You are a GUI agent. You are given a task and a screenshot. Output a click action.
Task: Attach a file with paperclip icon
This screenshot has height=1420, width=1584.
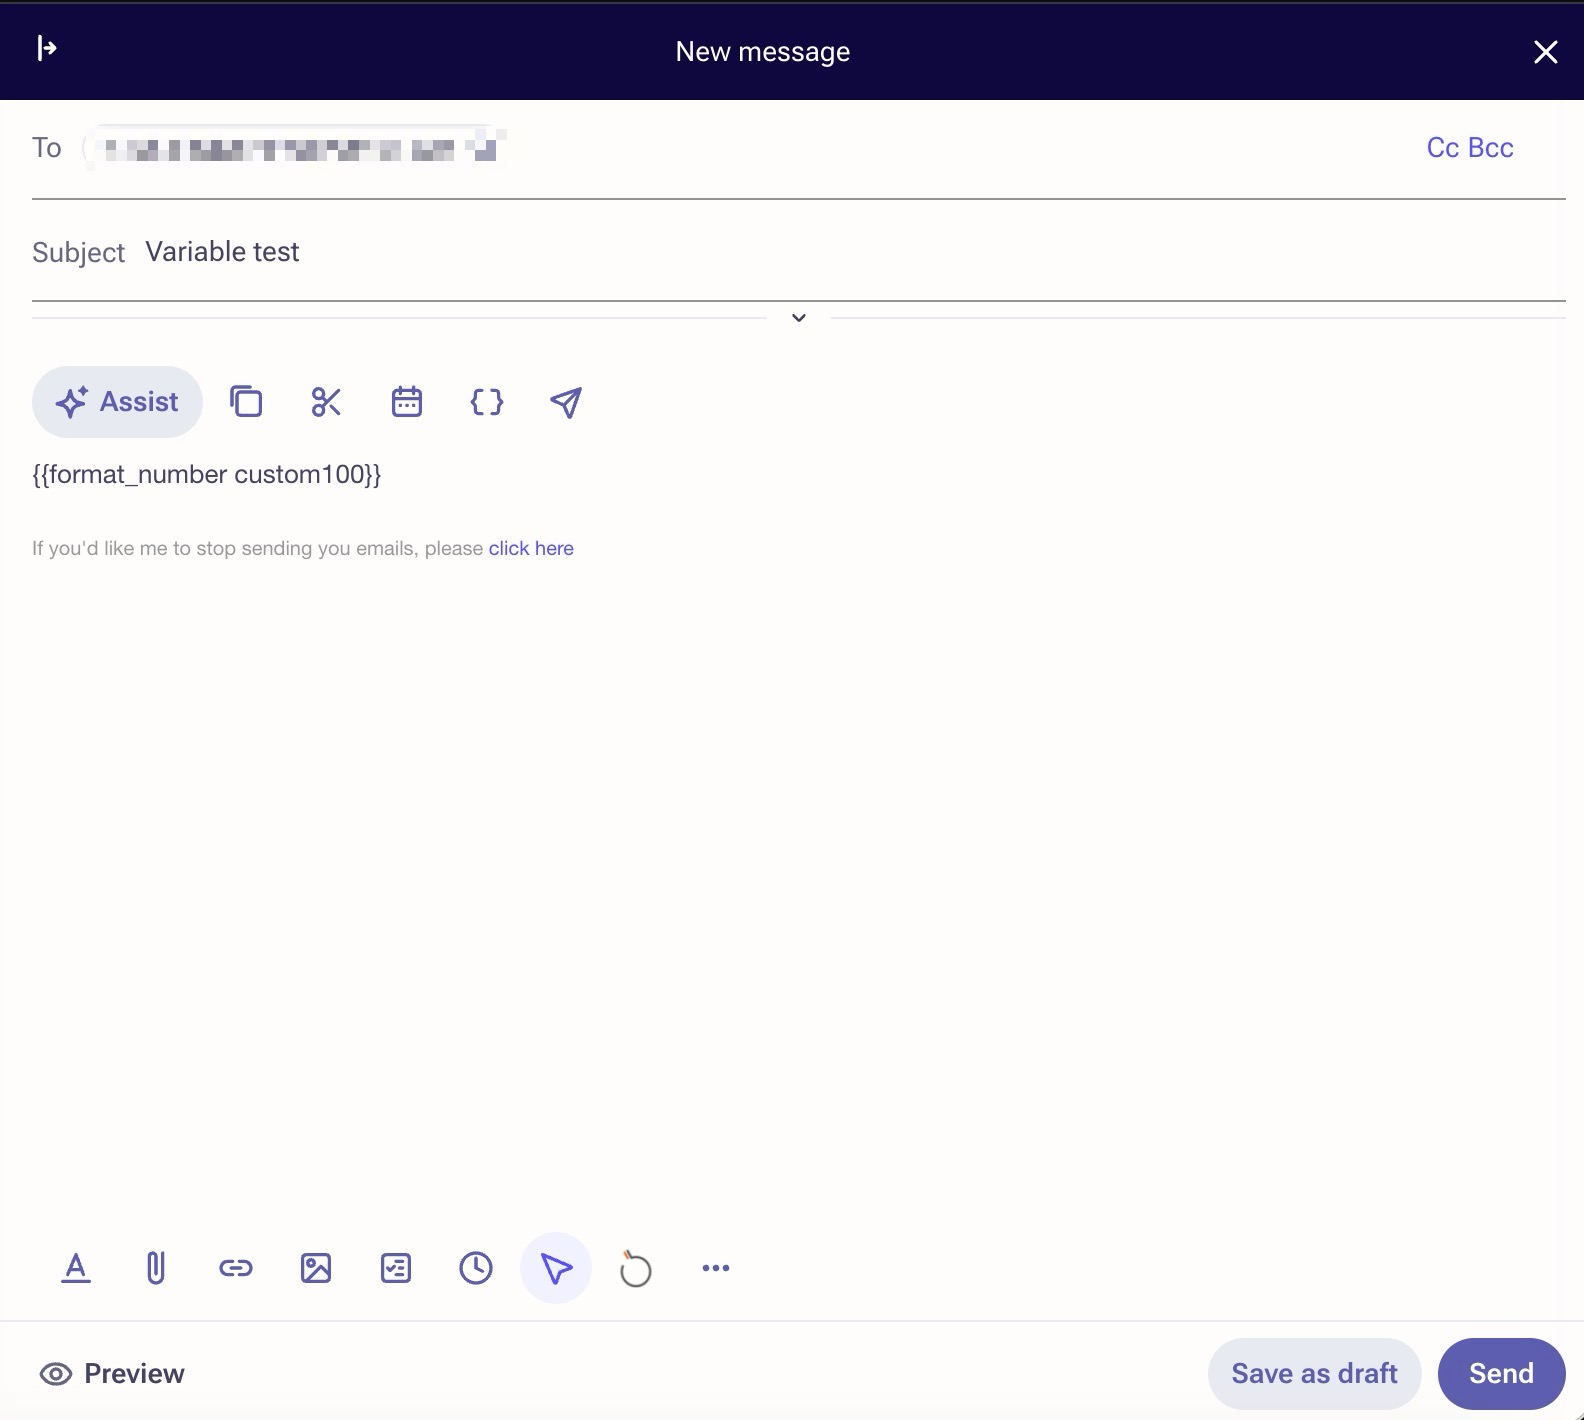tap(156, 1268)
